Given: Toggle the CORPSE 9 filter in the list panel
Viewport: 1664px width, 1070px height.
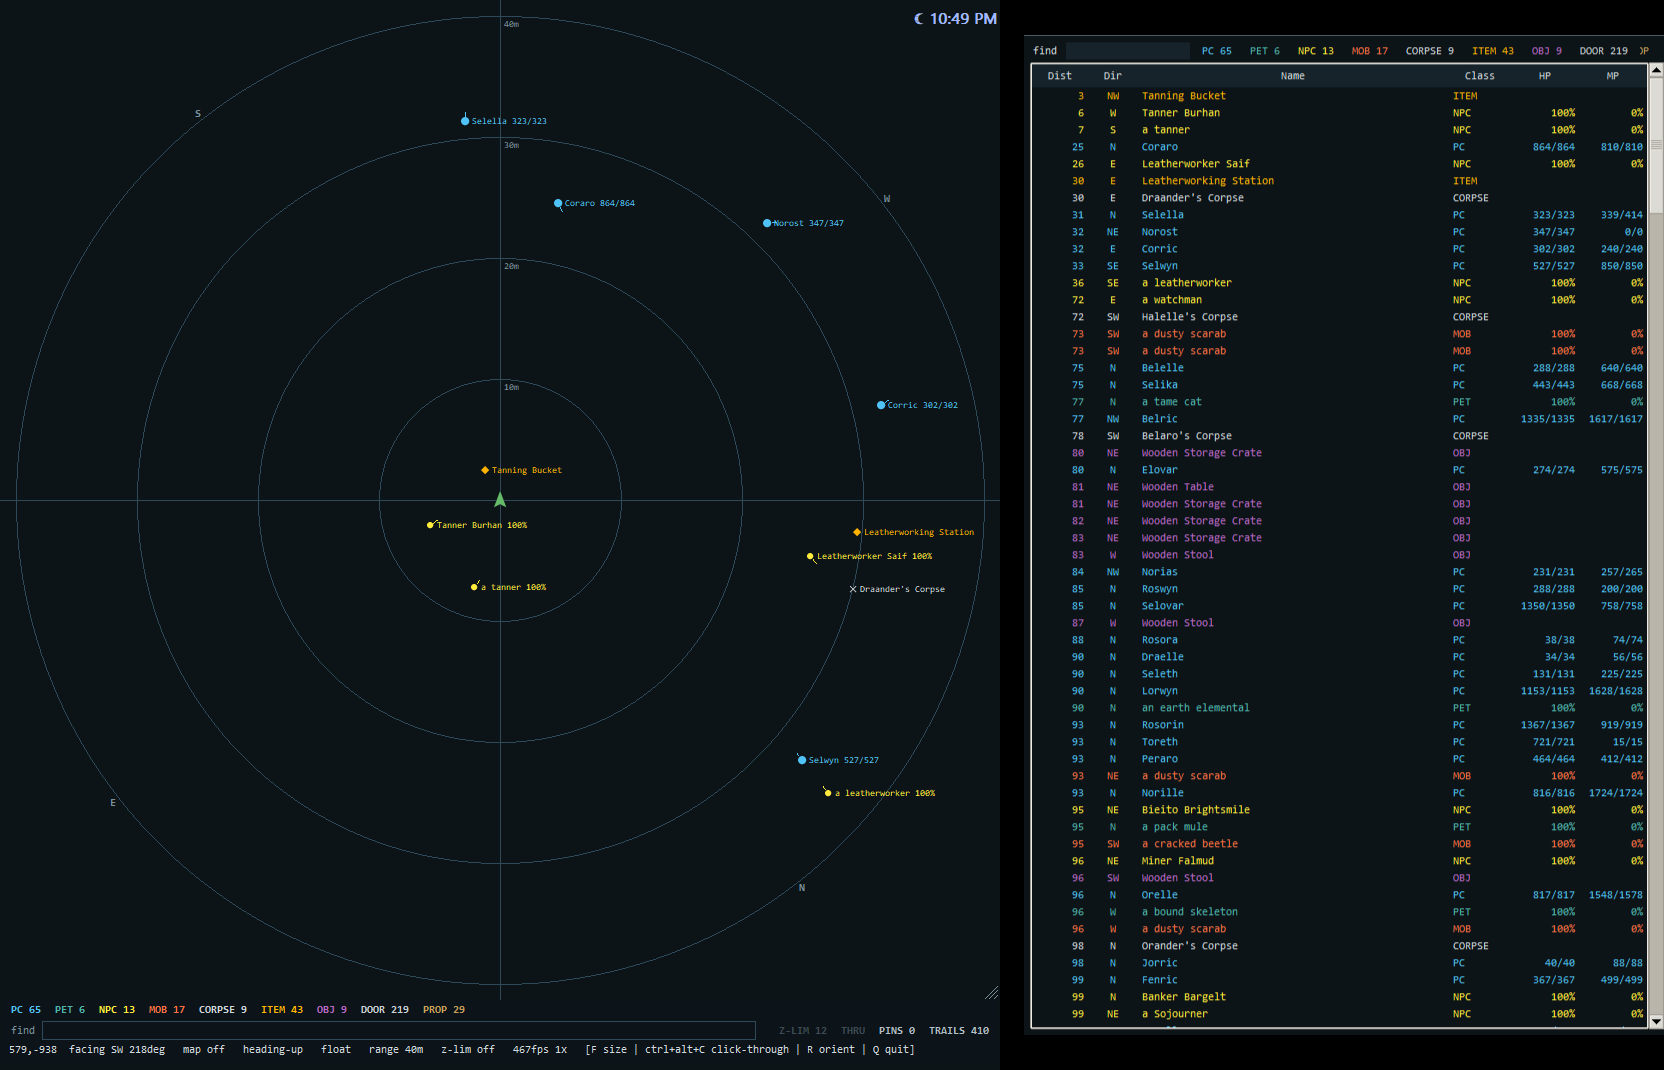Looking at the screenshot, I should (x=1429, y=51).
